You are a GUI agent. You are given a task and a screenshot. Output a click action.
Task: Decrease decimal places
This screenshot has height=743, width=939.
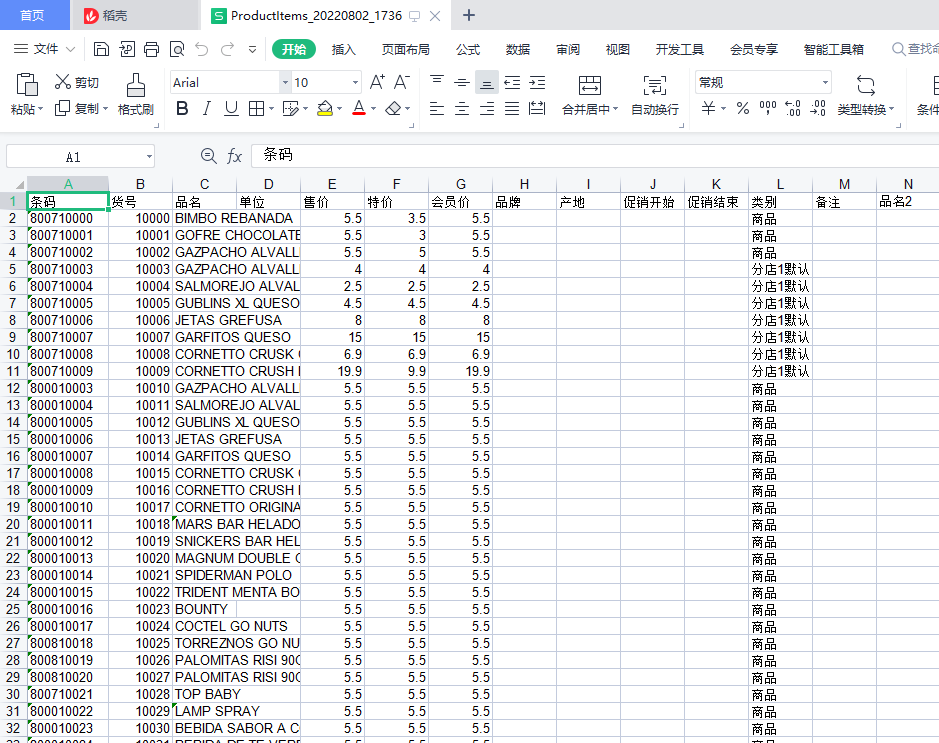tap(817, 108)
